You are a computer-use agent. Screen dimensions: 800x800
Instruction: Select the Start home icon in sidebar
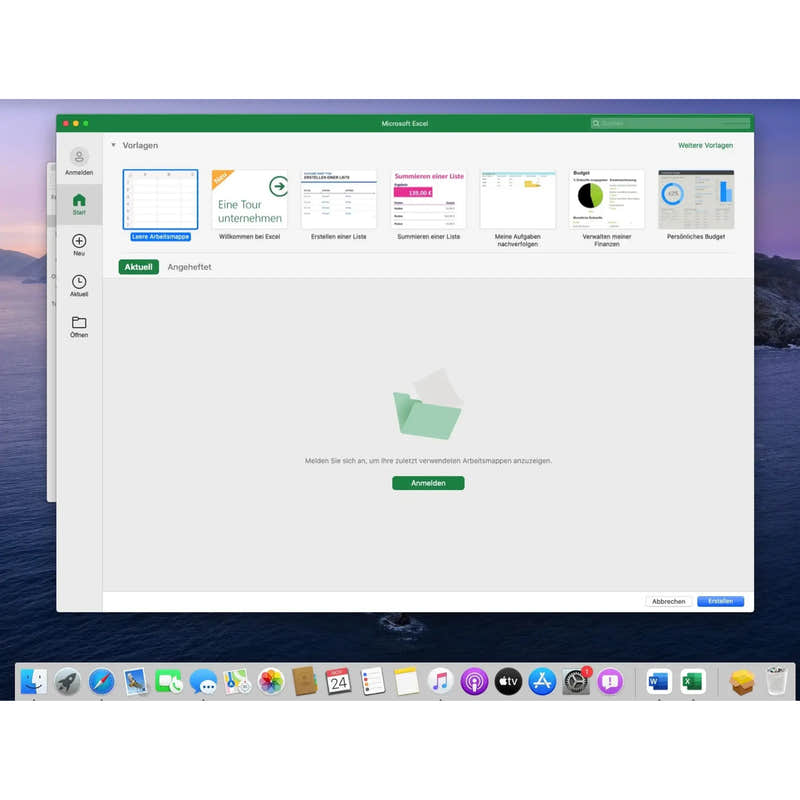[x=80, y=204]
